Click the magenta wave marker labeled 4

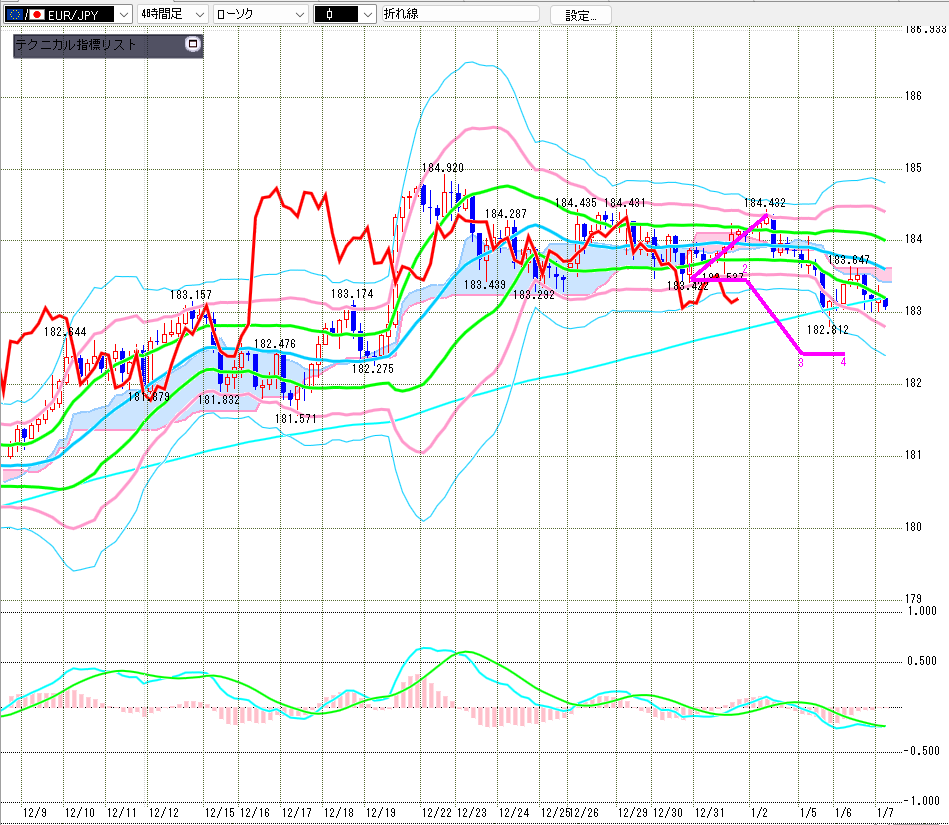pos(844,362)
